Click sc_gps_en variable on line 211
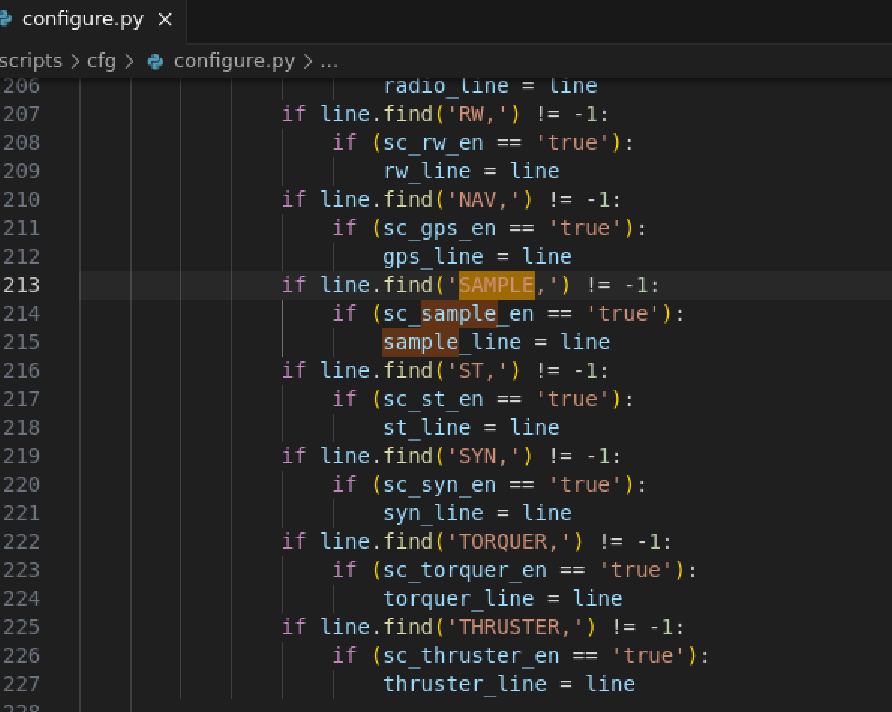Image resolution: width=892 pixels, height=712 pixels. [439, 229]
